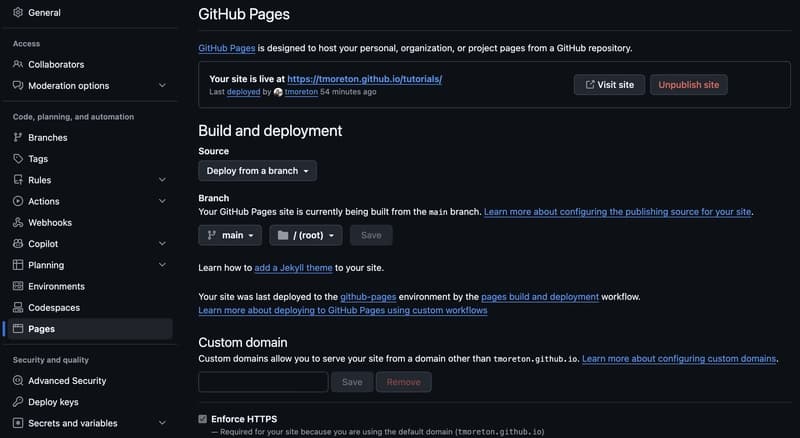Click the Rules icon in sidebar
800x438 pixels.
coord(18,180)
